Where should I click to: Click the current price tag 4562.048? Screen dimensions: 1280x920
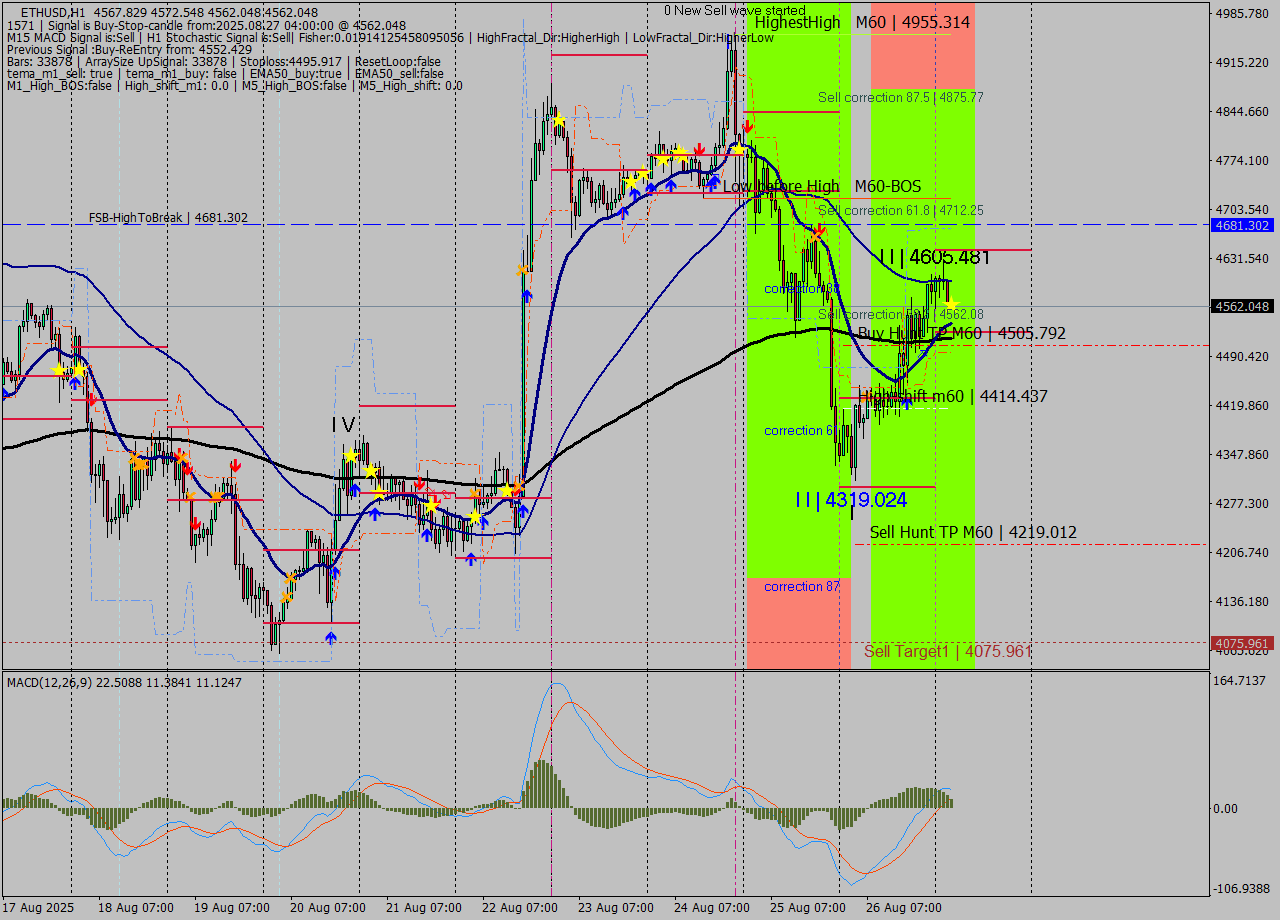click(x=1242, y=306)
